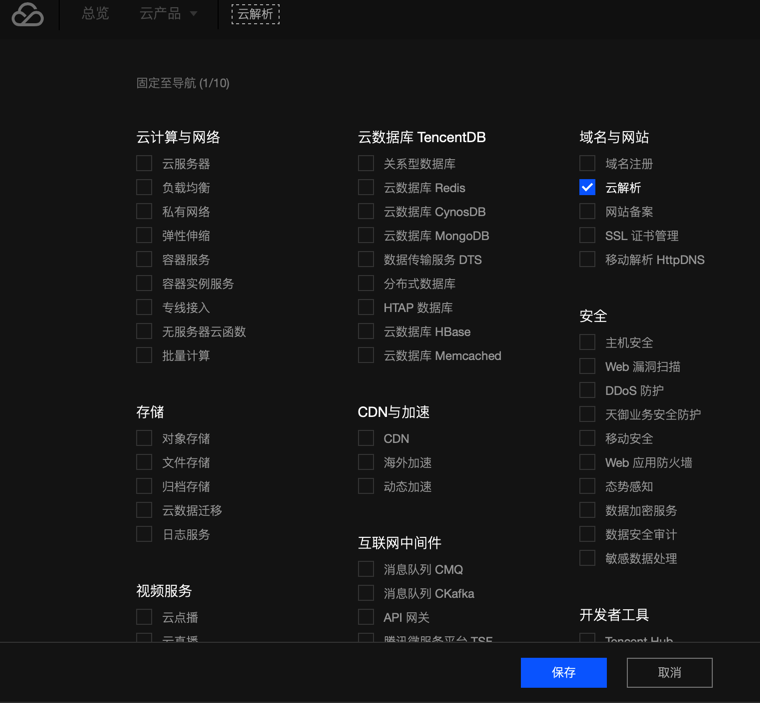Select API 网关 checkbox
This screenshot has width=760, height=703.
click(366, 617)
